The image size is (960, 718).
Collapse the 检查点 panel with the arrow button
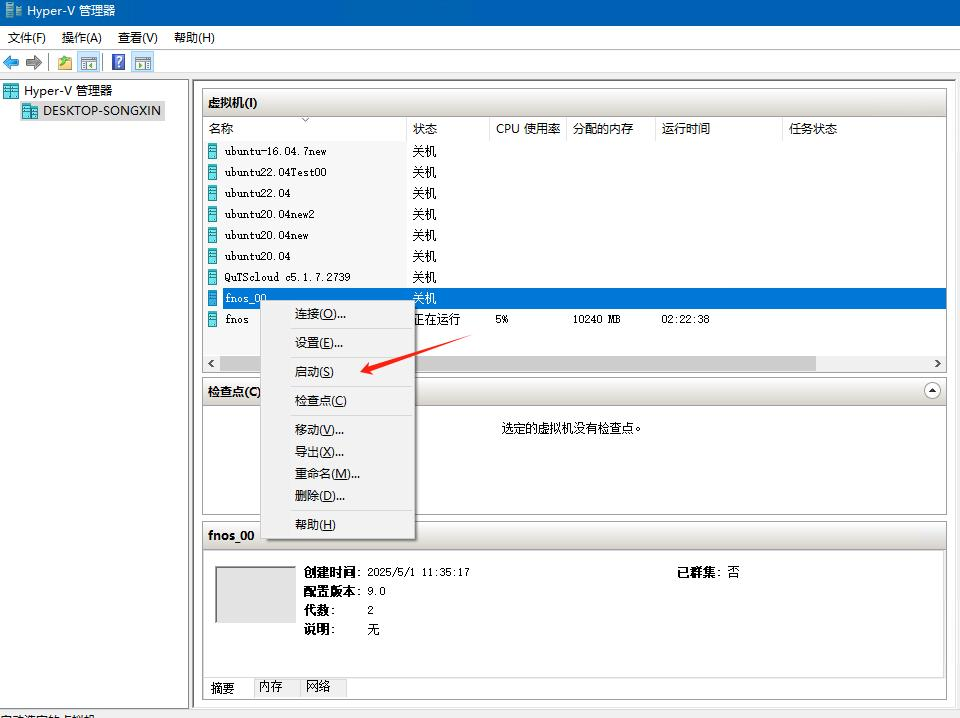click(932, 391)
